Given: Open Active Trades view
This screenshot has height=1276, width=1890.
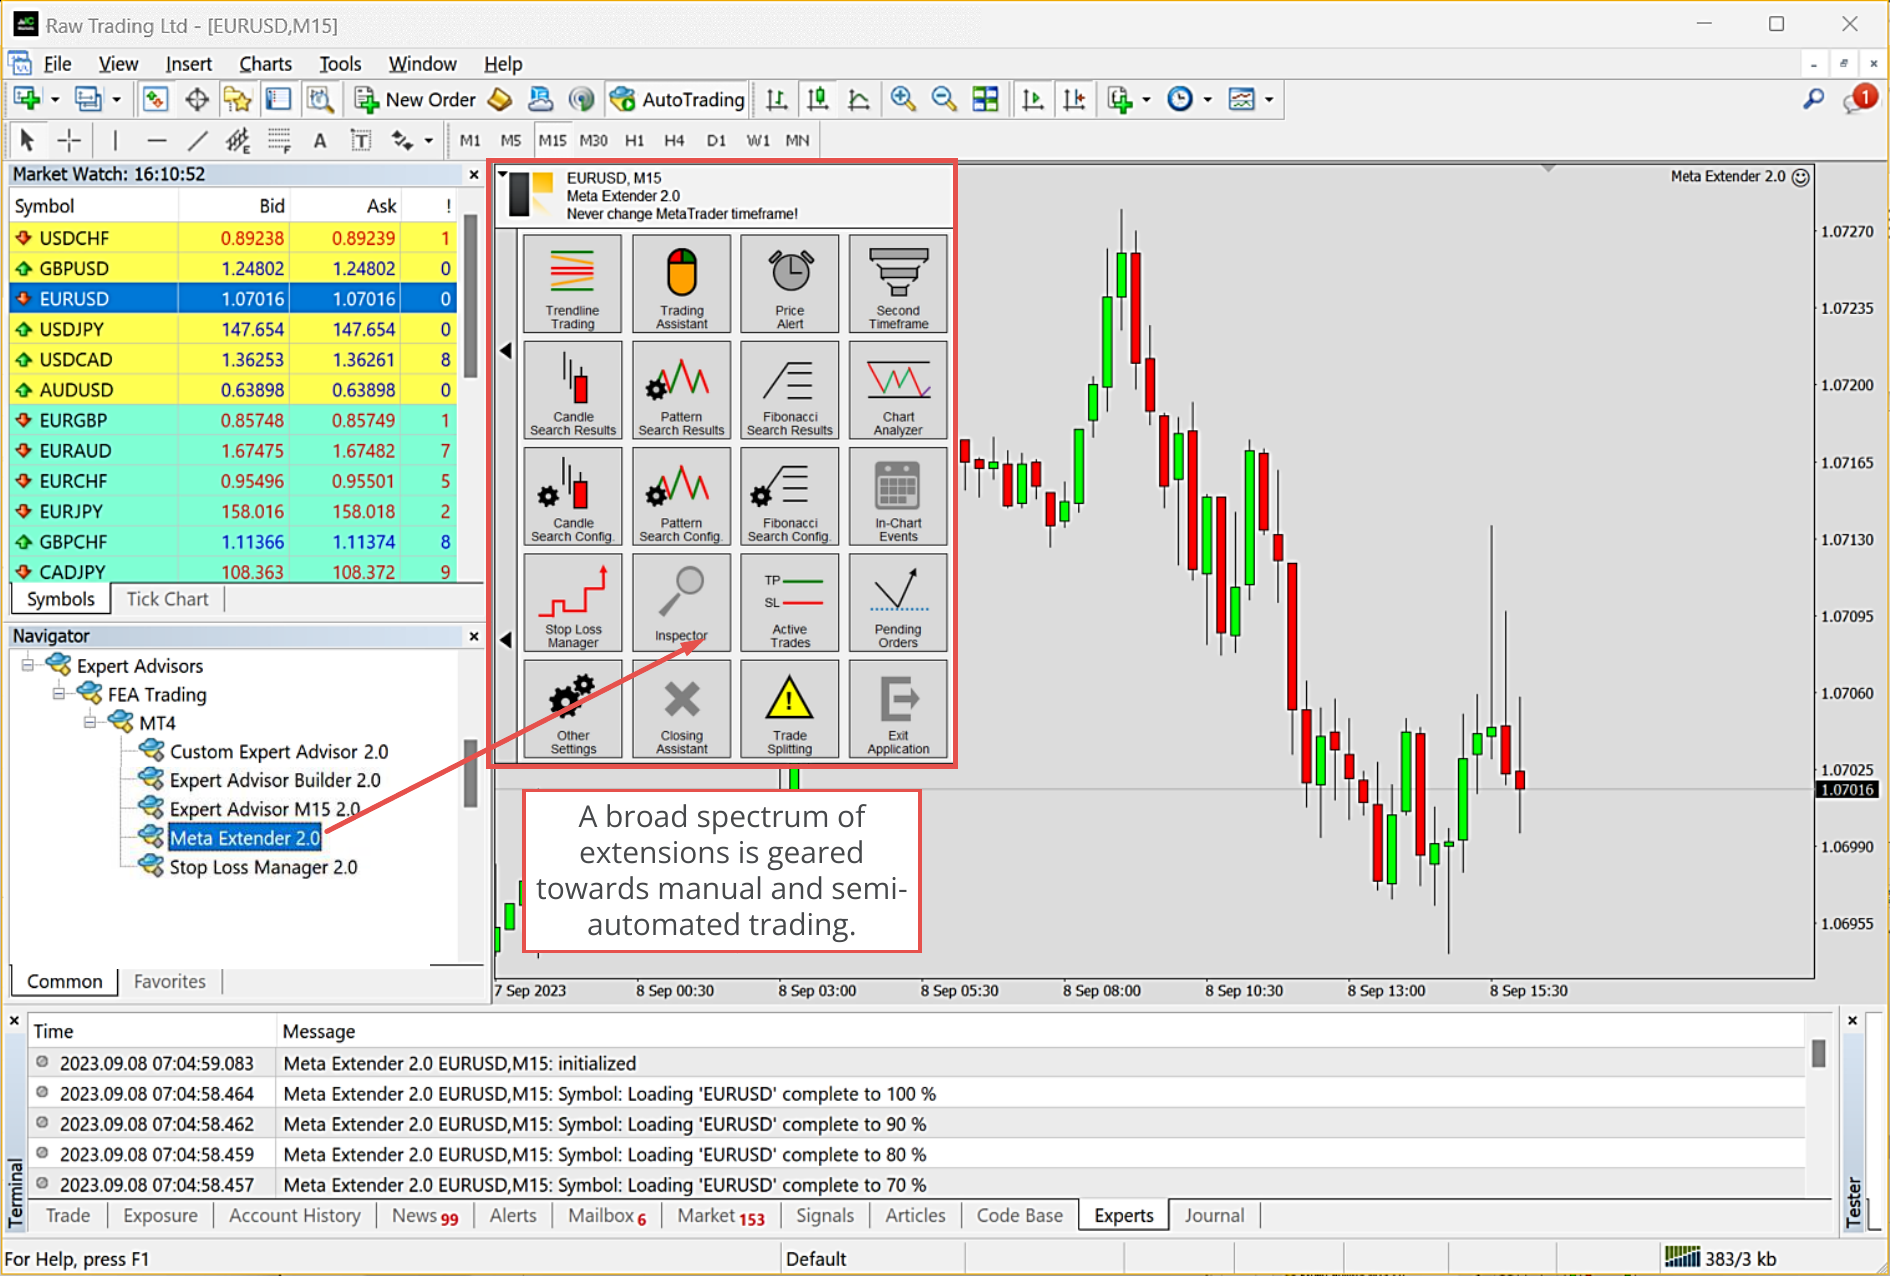Looking at the screenshot, I should coord(789,603).
